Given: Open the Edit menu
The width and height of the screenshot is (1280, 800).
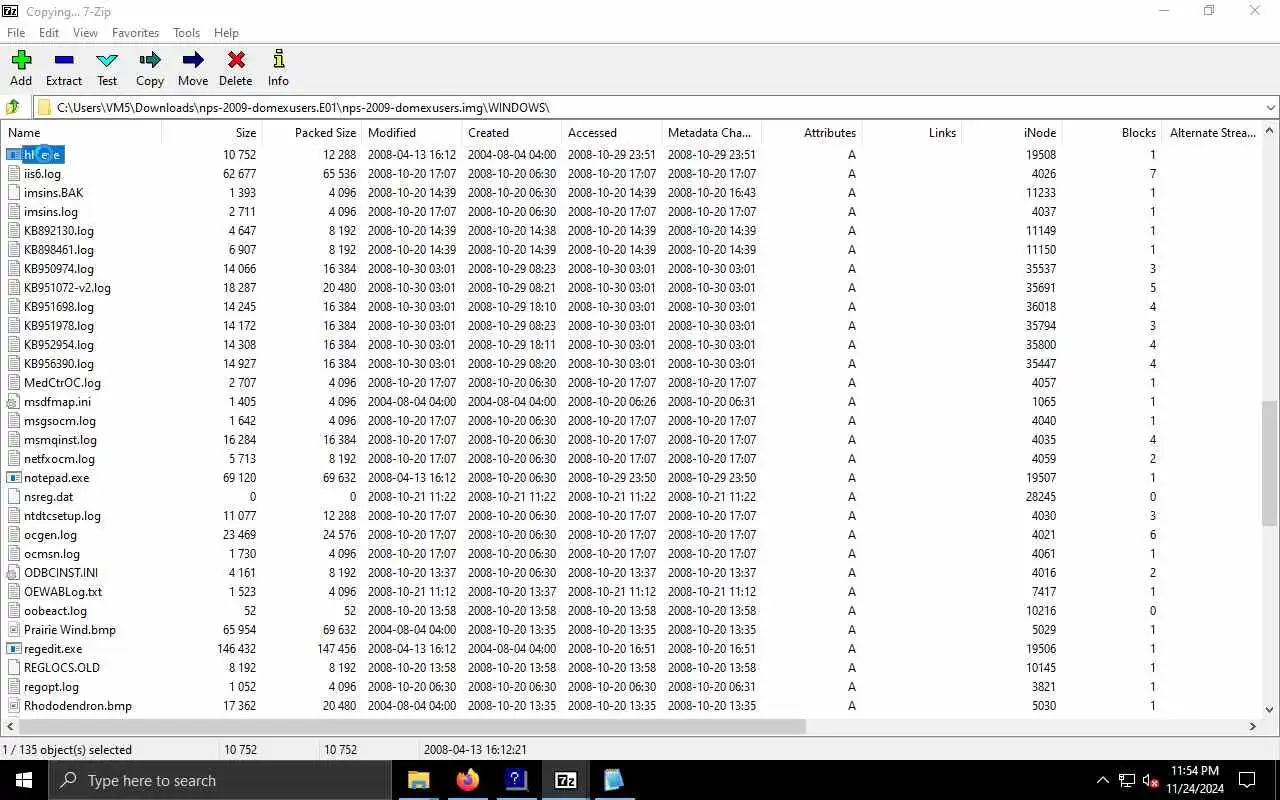Looking at the screenshot, I should pyautogui.click(x=49, y=33).
